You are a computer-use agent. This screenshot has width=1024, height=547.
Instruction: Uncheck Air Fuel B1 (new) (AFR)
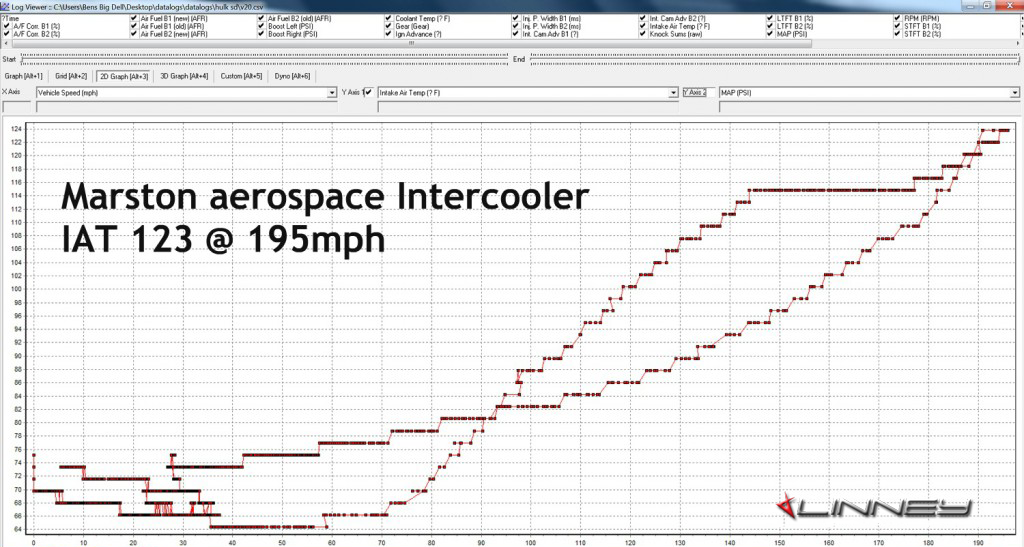click(134, 19)
